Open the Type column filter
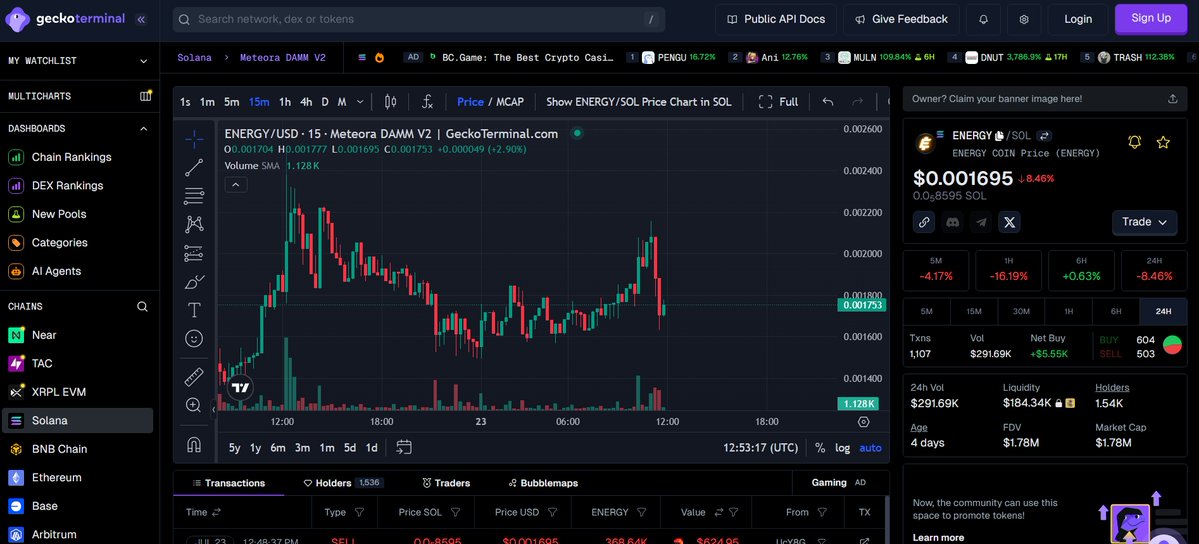 (x=359, y=512)
